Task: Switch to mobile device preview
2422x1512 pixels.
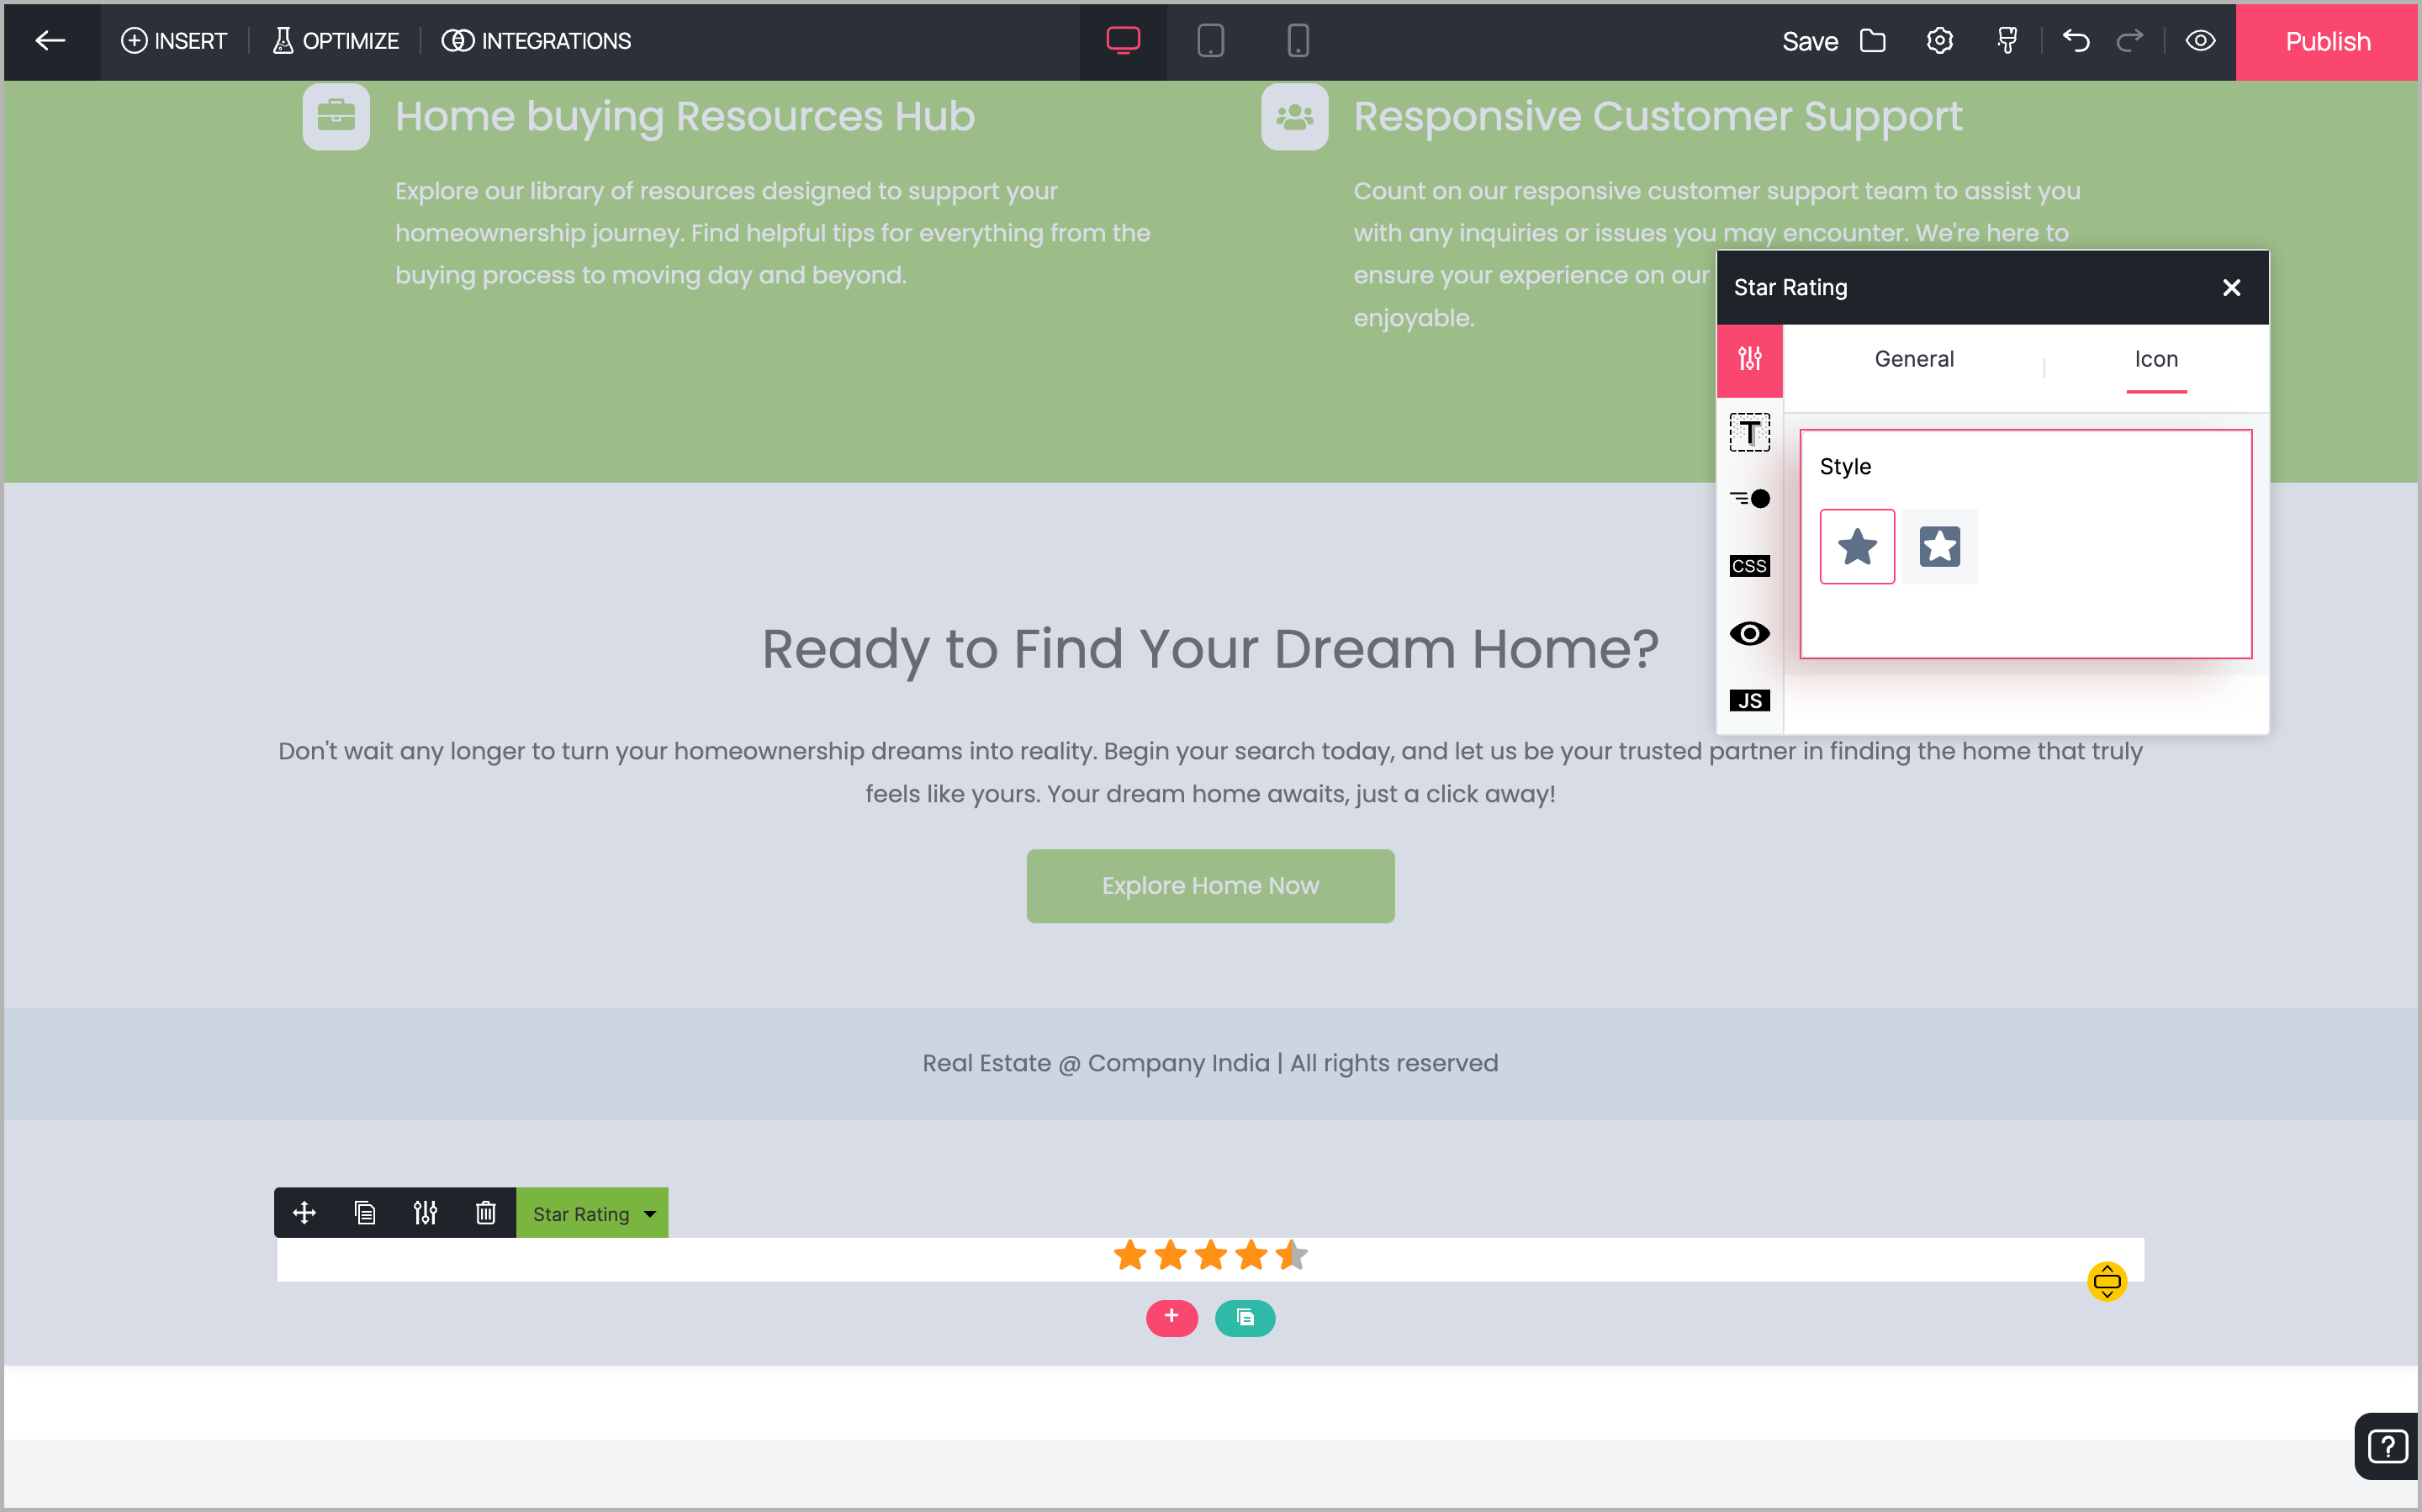Action: [1297, 41]
